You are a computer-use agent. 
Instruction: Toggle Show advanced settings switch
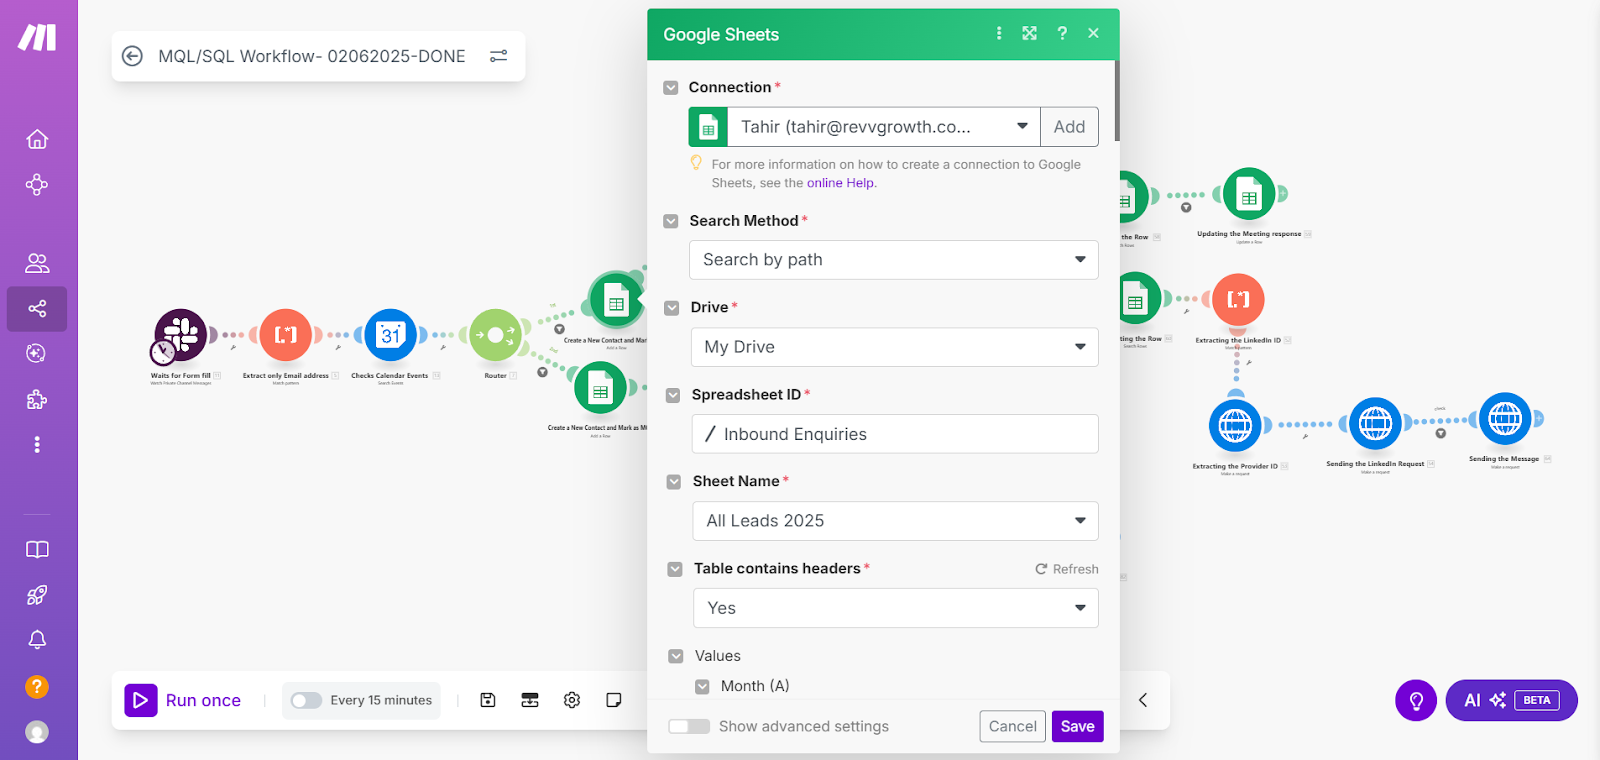coord(689,726)
